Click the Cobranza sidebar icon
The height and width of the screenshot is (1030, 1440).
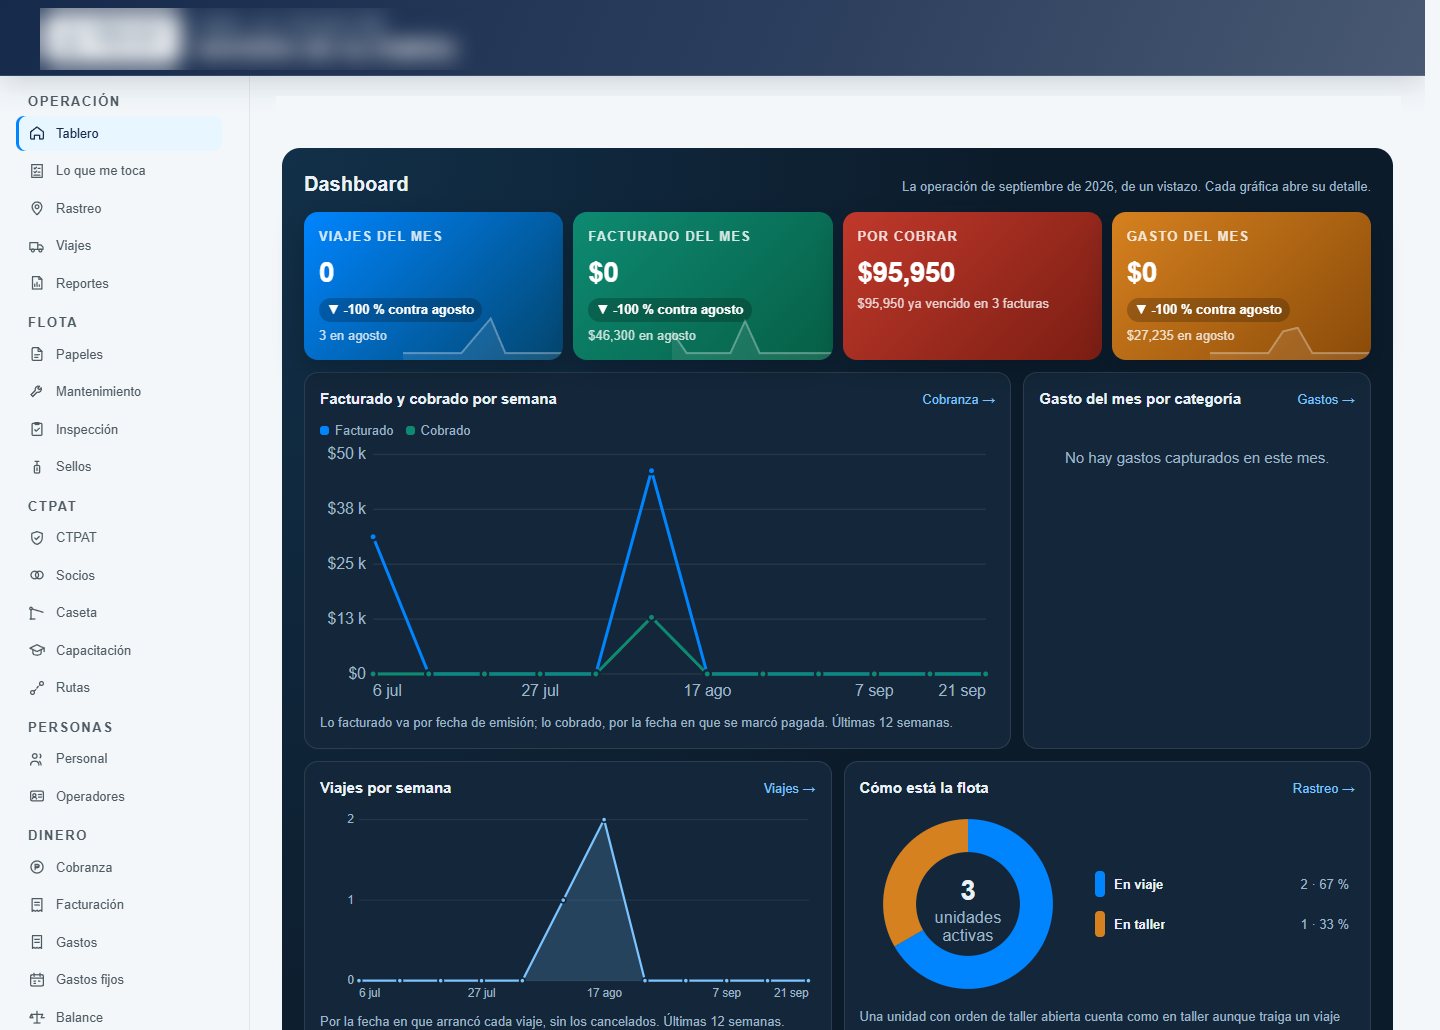click(x=37, y=867)
